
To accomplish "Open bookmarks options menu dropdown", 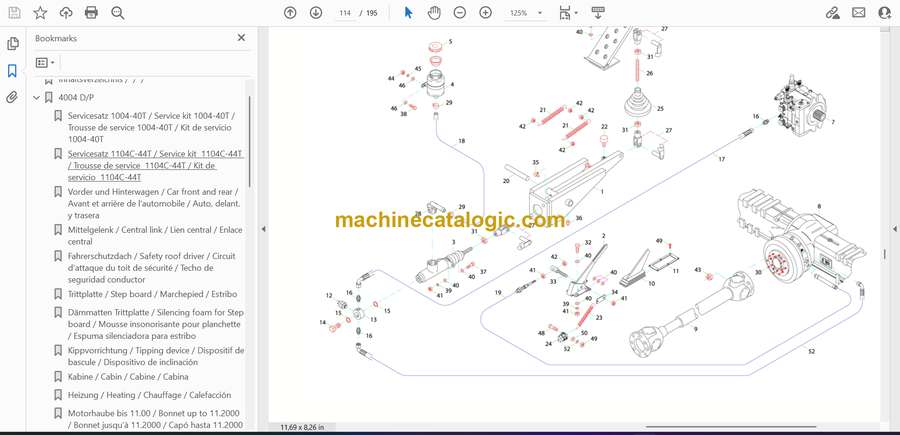I will pos(45,62).
